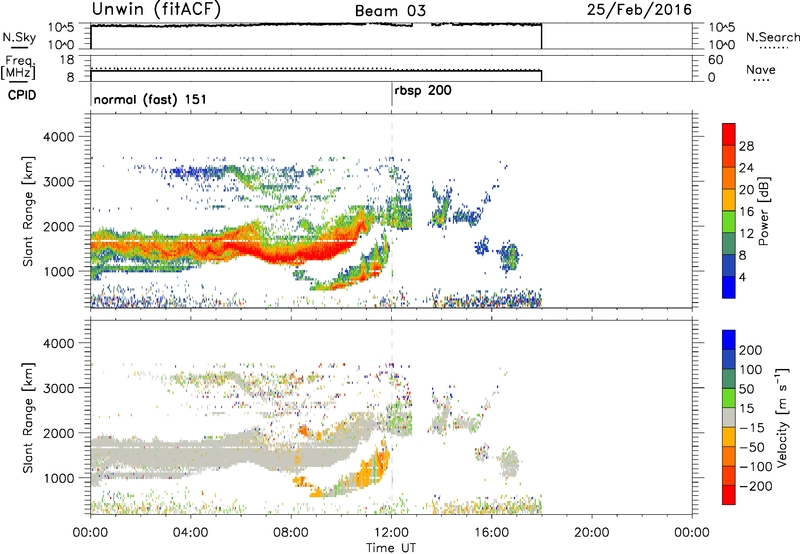The image size is (800, 554).
Task: Click the "20" value on the Power scale
Action: point(746,190)
